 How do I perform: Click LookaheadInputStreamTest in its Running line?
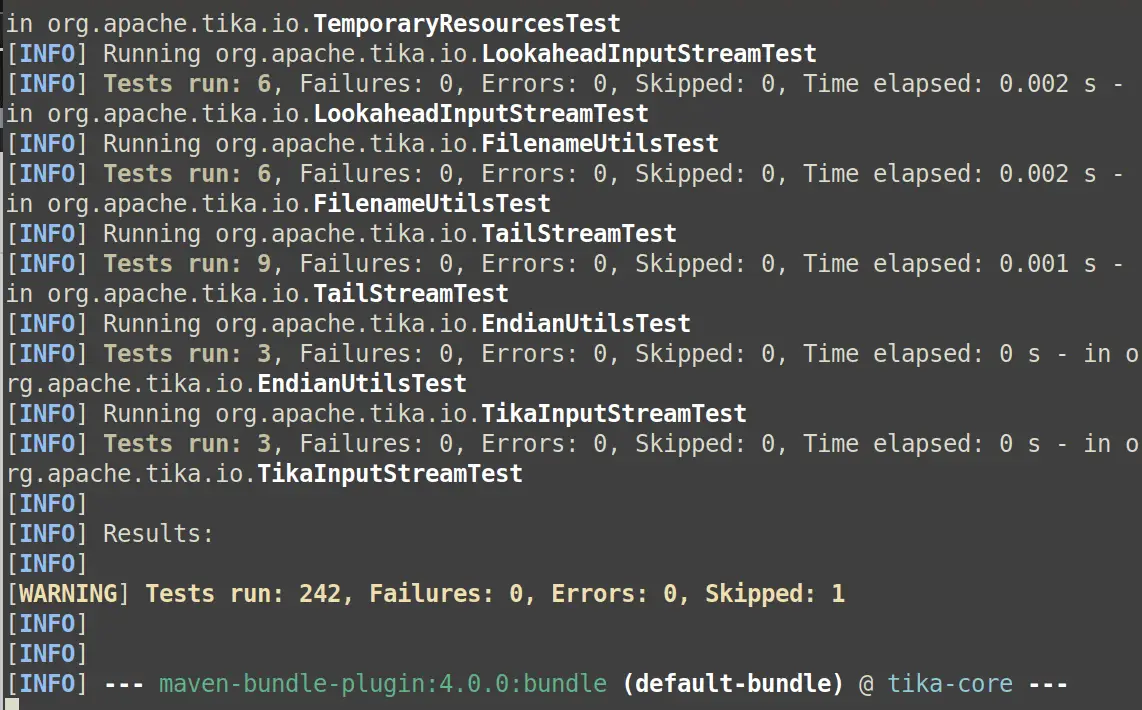click(x=649, y=53)
